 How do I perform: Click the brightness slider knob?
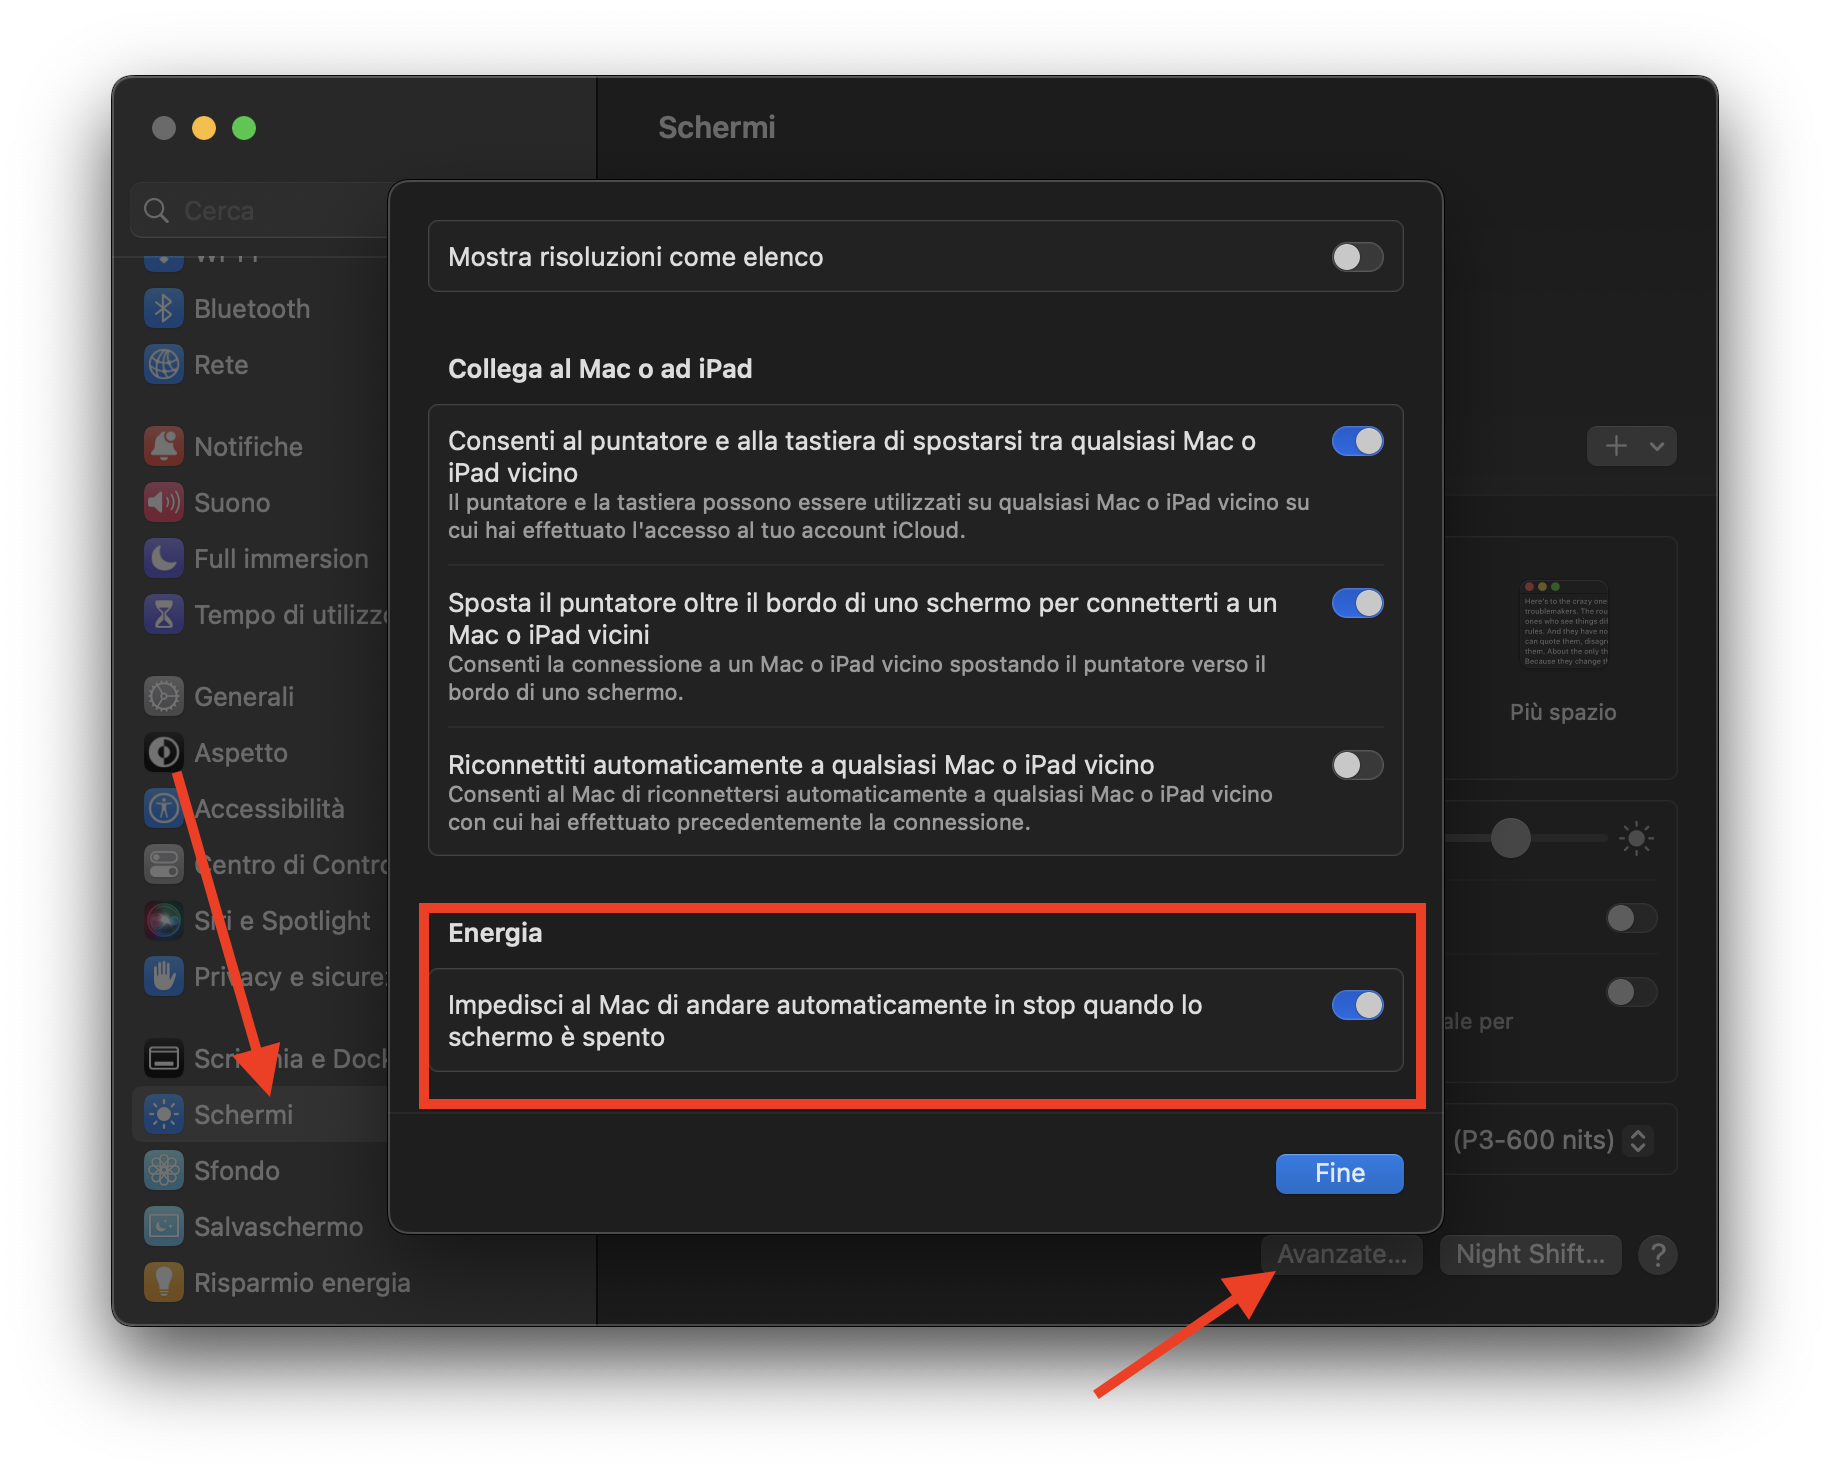[x=1510, y=838]
